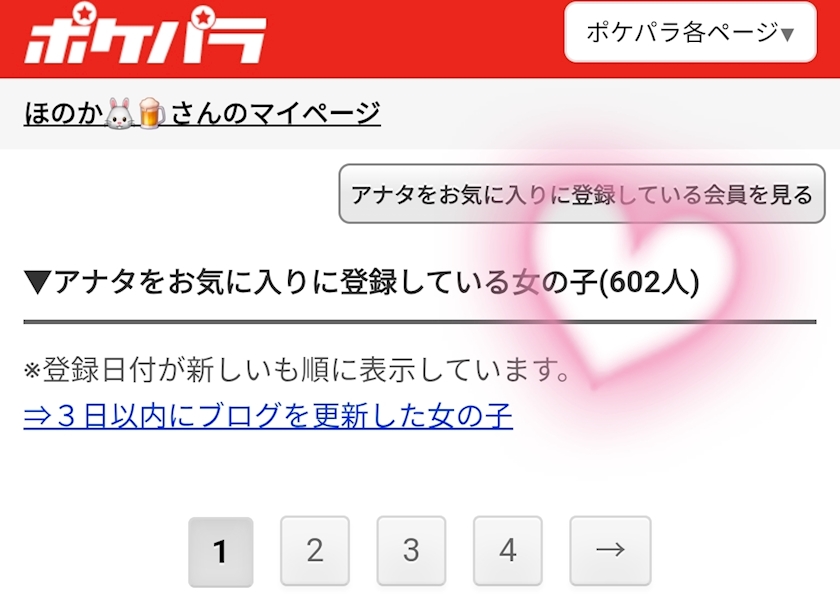Select page 1 in pagination
This screenshot has width=840, height=608.
[x=221, y=551]
